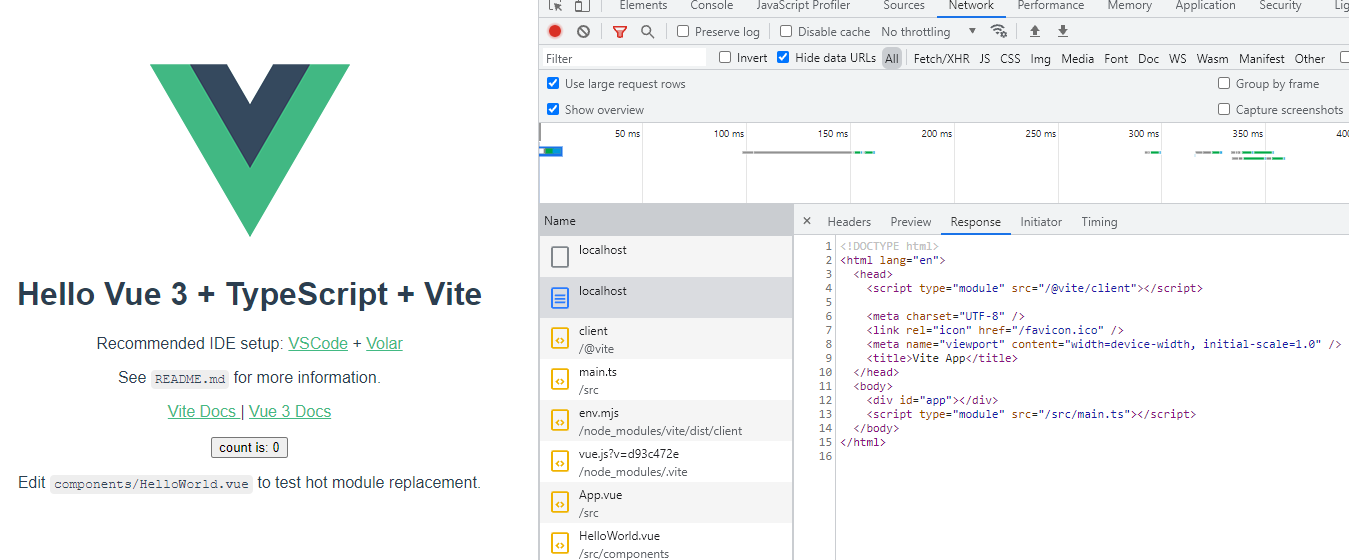Show the request Headers tab
Screen dimensions: 1349x560
point(849,222)
